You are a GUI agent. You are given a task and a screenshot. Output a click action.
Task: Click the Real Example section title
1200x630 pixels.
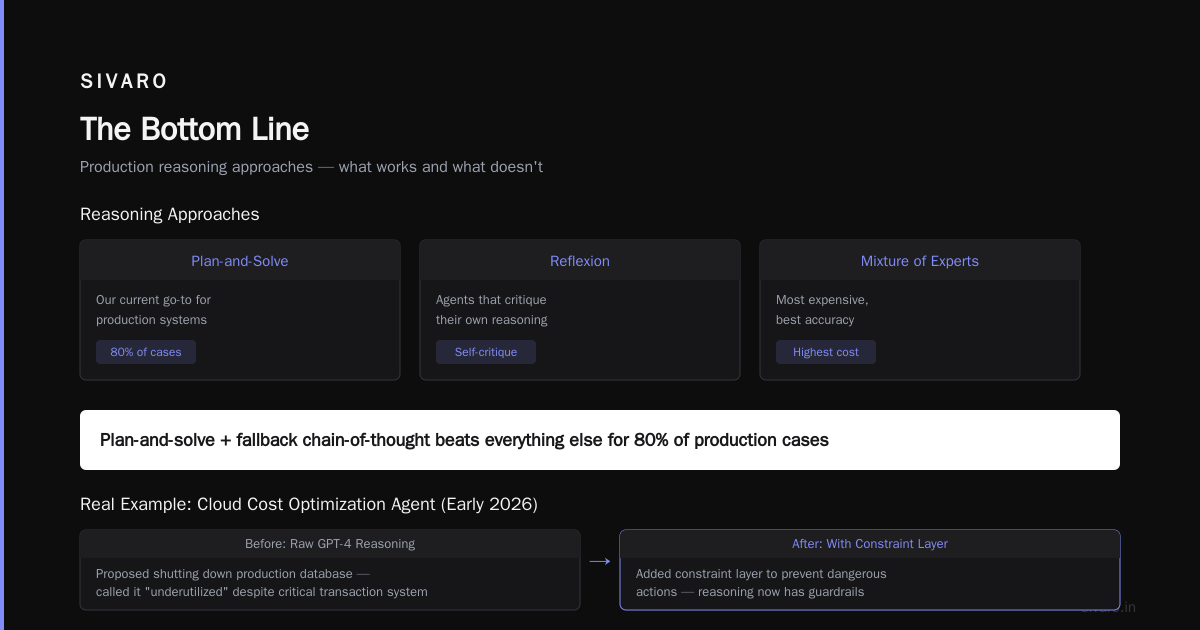pyautogui.click(x=309, y=505)
